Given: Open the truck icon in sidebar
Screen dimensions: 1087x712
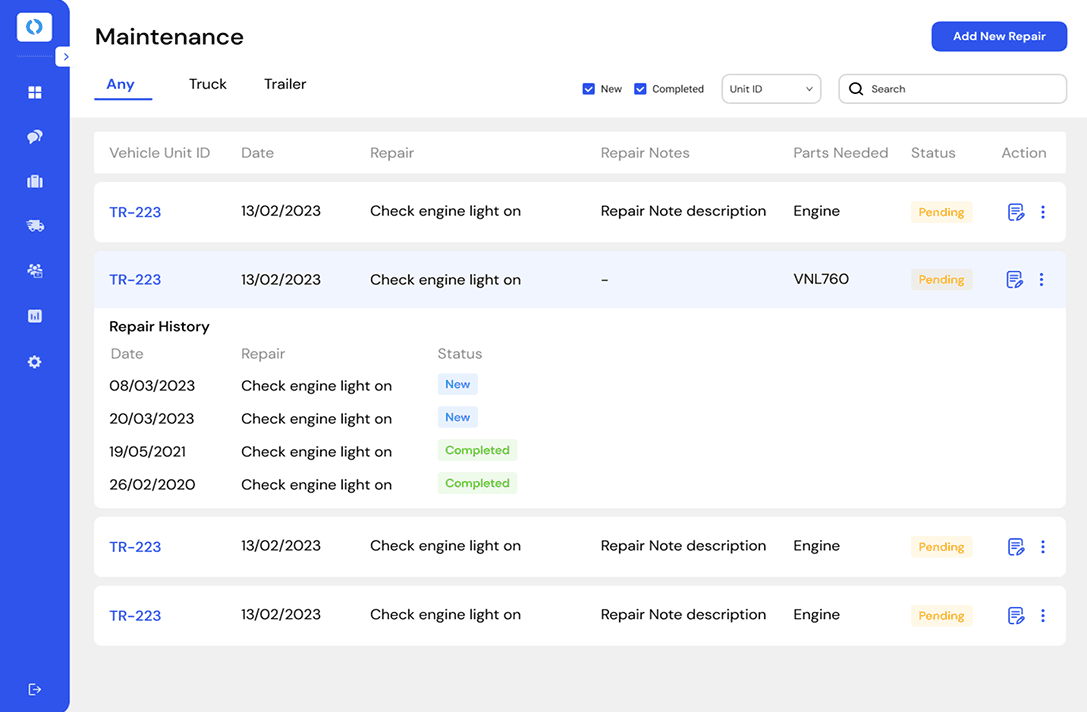Looking at the screenshot, I should point(35,226).
